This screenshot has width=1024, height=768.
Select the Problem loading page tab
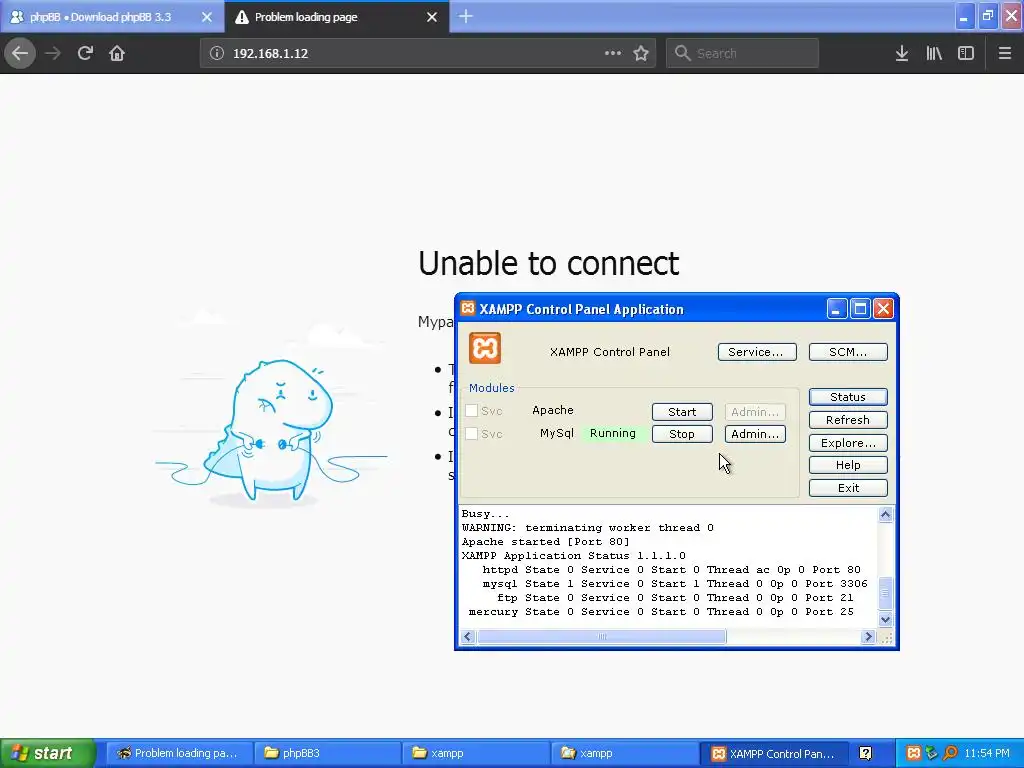pos(337,17)
